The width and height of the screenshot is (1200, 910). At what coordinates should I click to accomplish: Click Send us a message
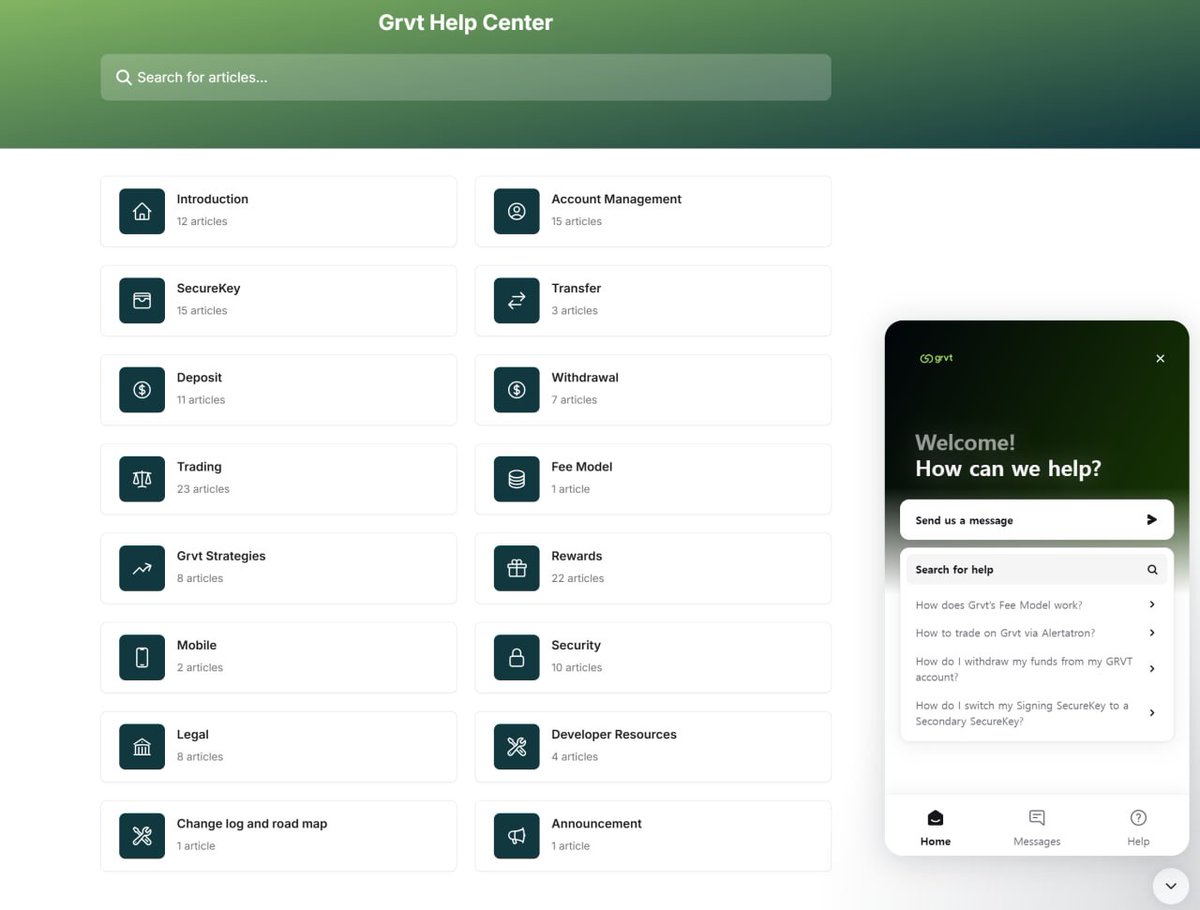pos(1036,520)
